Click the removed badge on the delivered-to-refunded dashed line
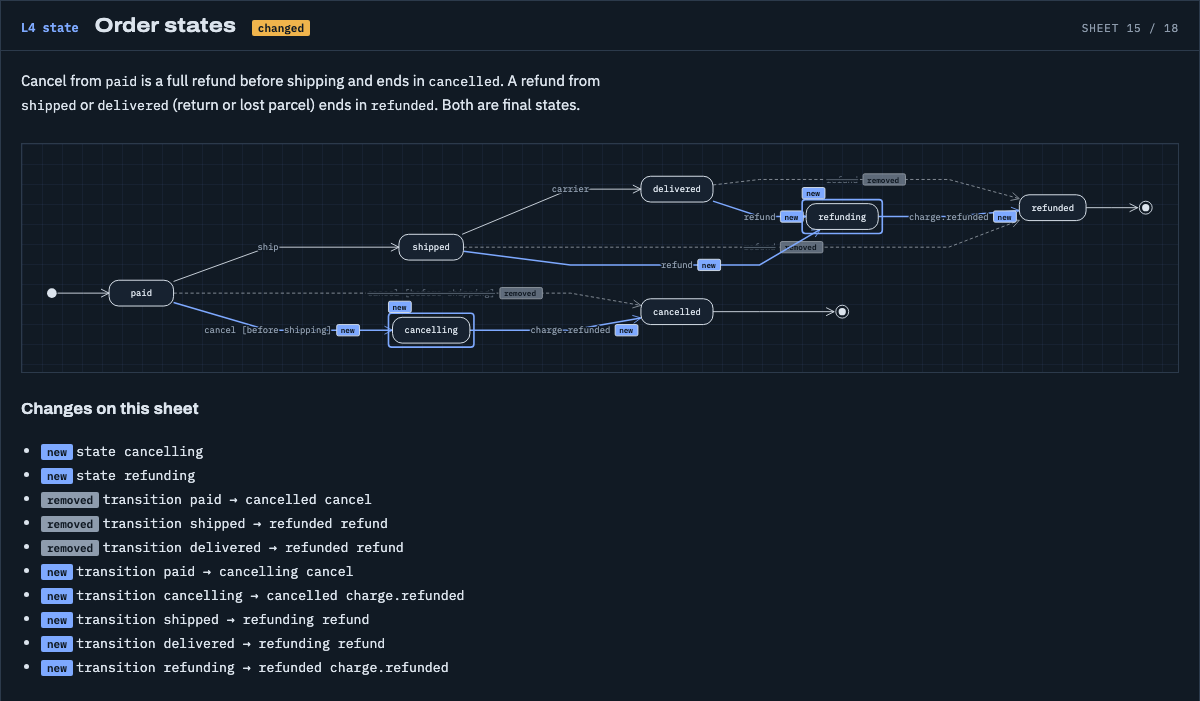Screen dimensions: 1200x701 883,180
